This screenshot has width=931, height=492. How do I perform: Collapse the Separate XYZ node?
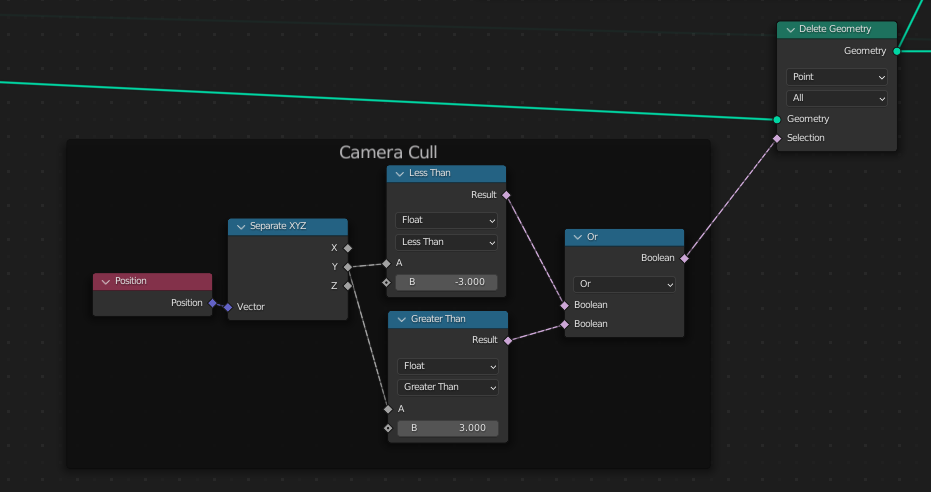click(241, 227)
